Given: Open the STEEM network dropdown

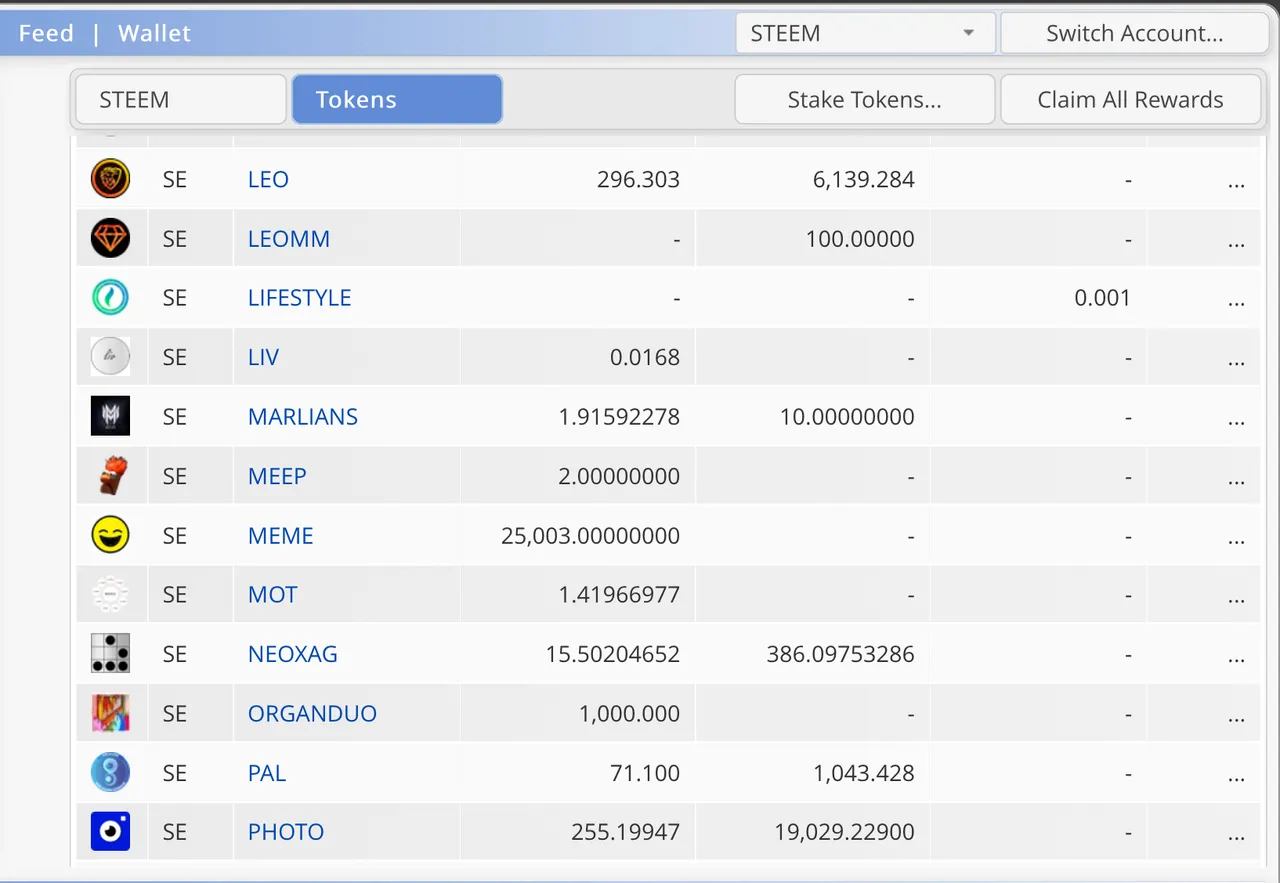Looking at the screenshot, I should click(865, 33).
